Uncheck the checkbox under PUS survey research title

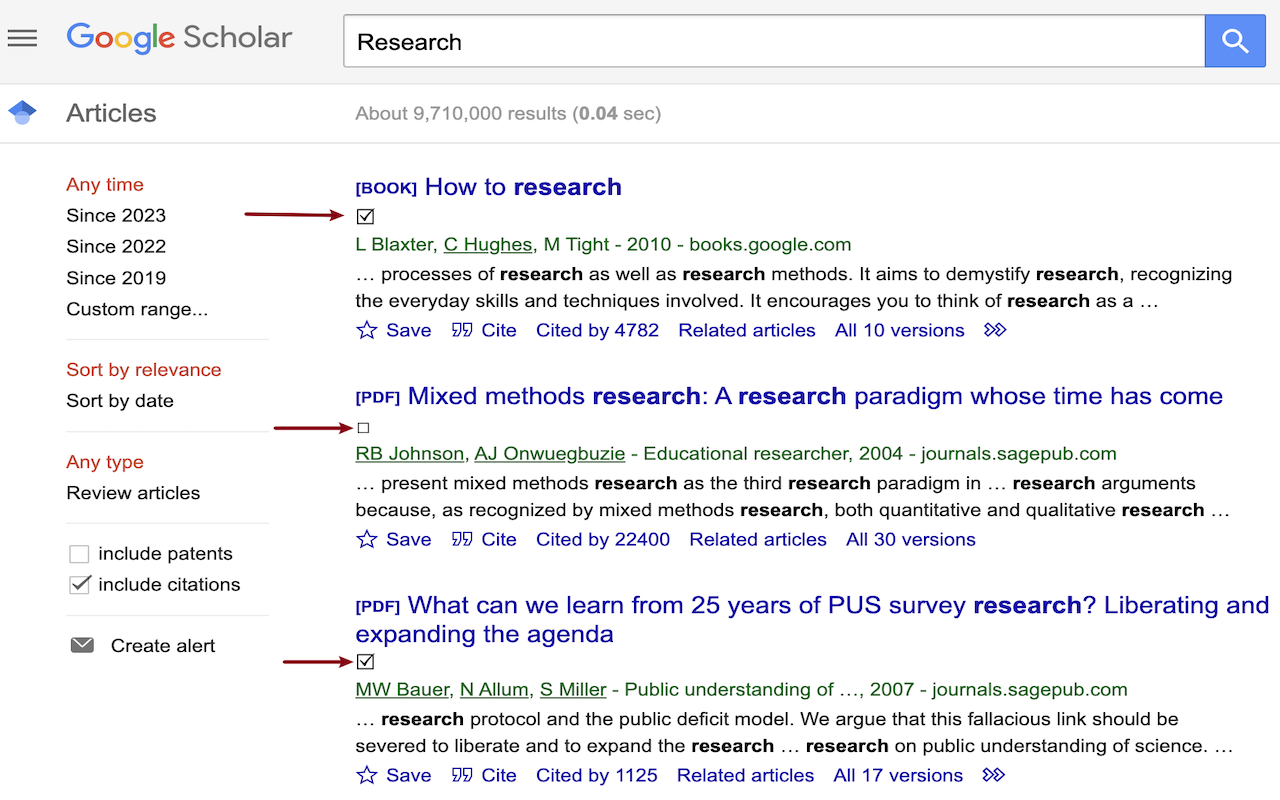365,661
